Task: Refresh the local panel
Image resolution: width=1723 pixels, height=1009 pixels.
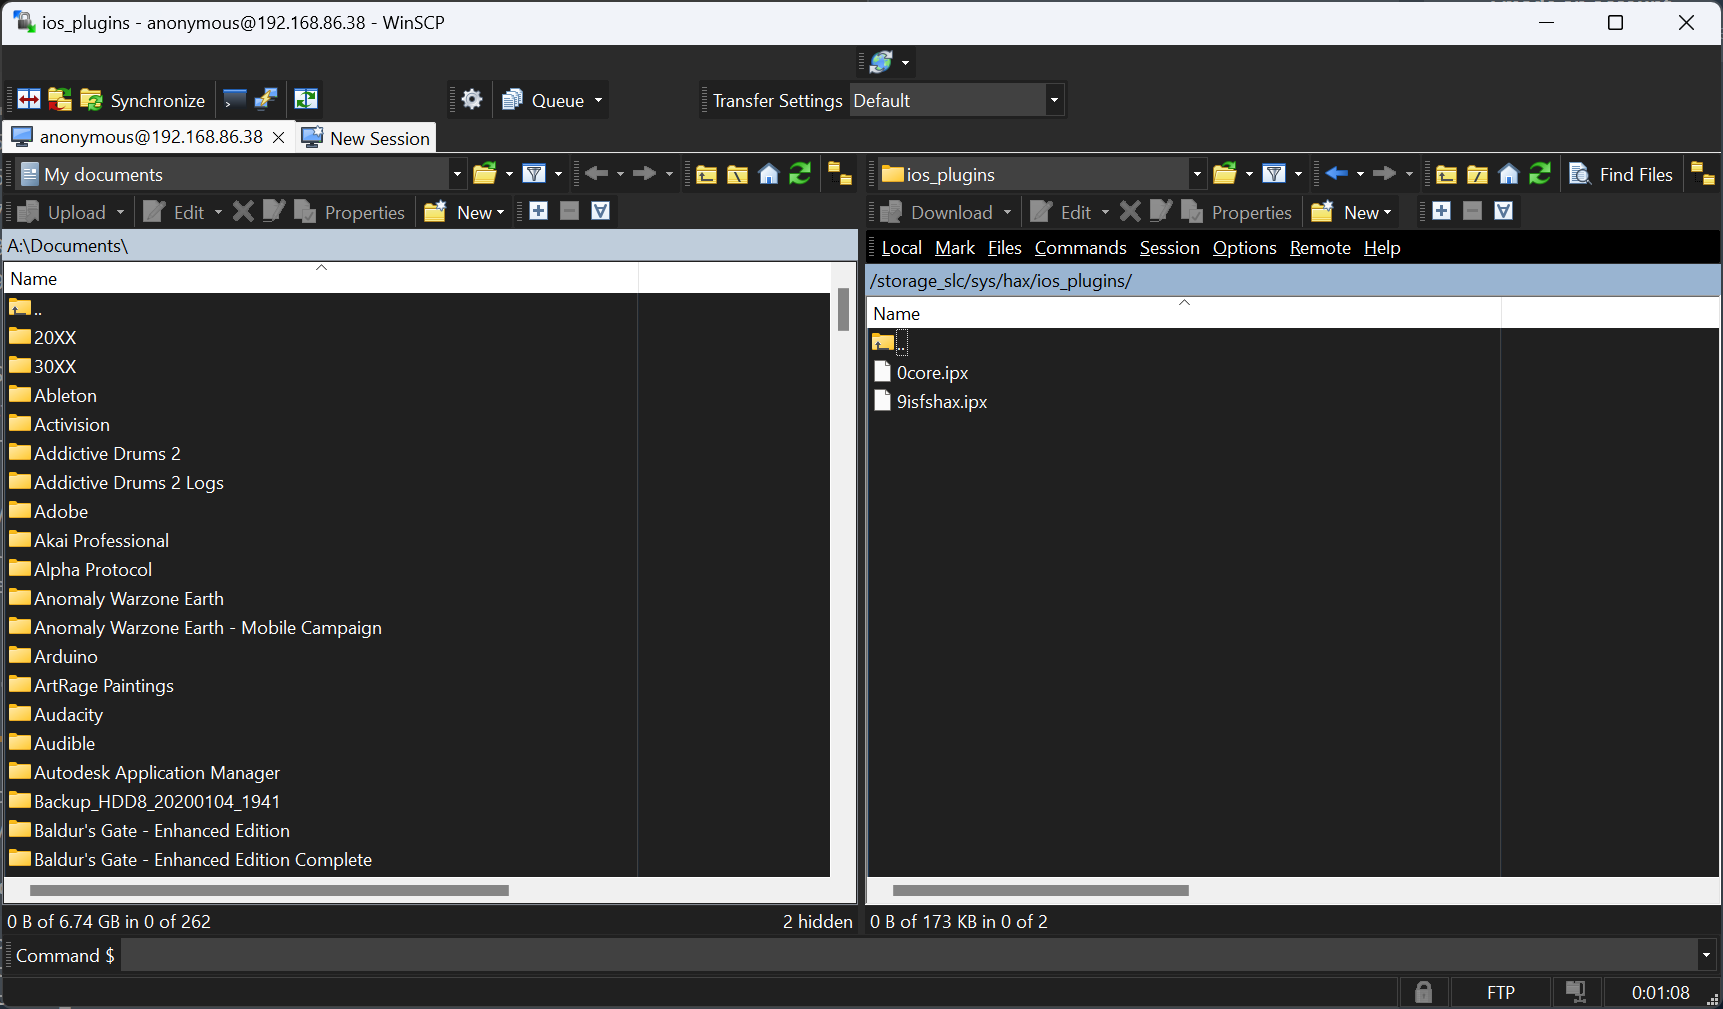Action: 800,174
